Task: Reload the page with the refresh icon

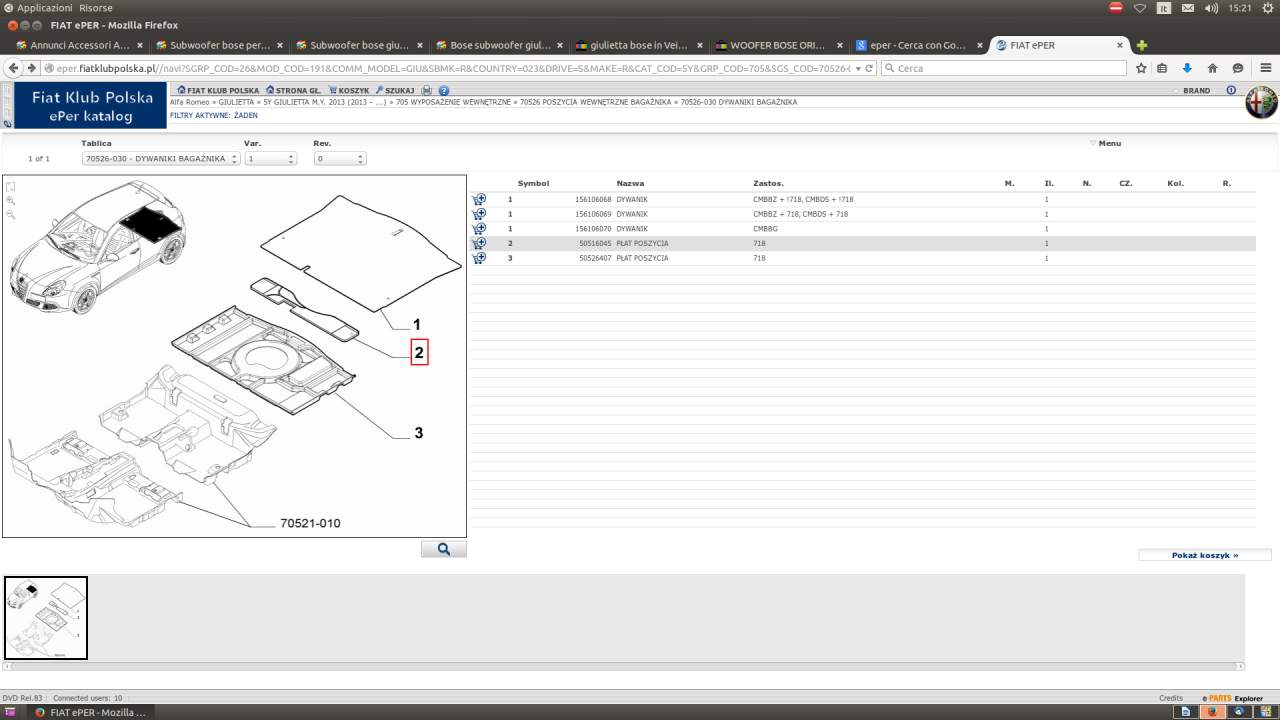Action: (x=869, y=68)
